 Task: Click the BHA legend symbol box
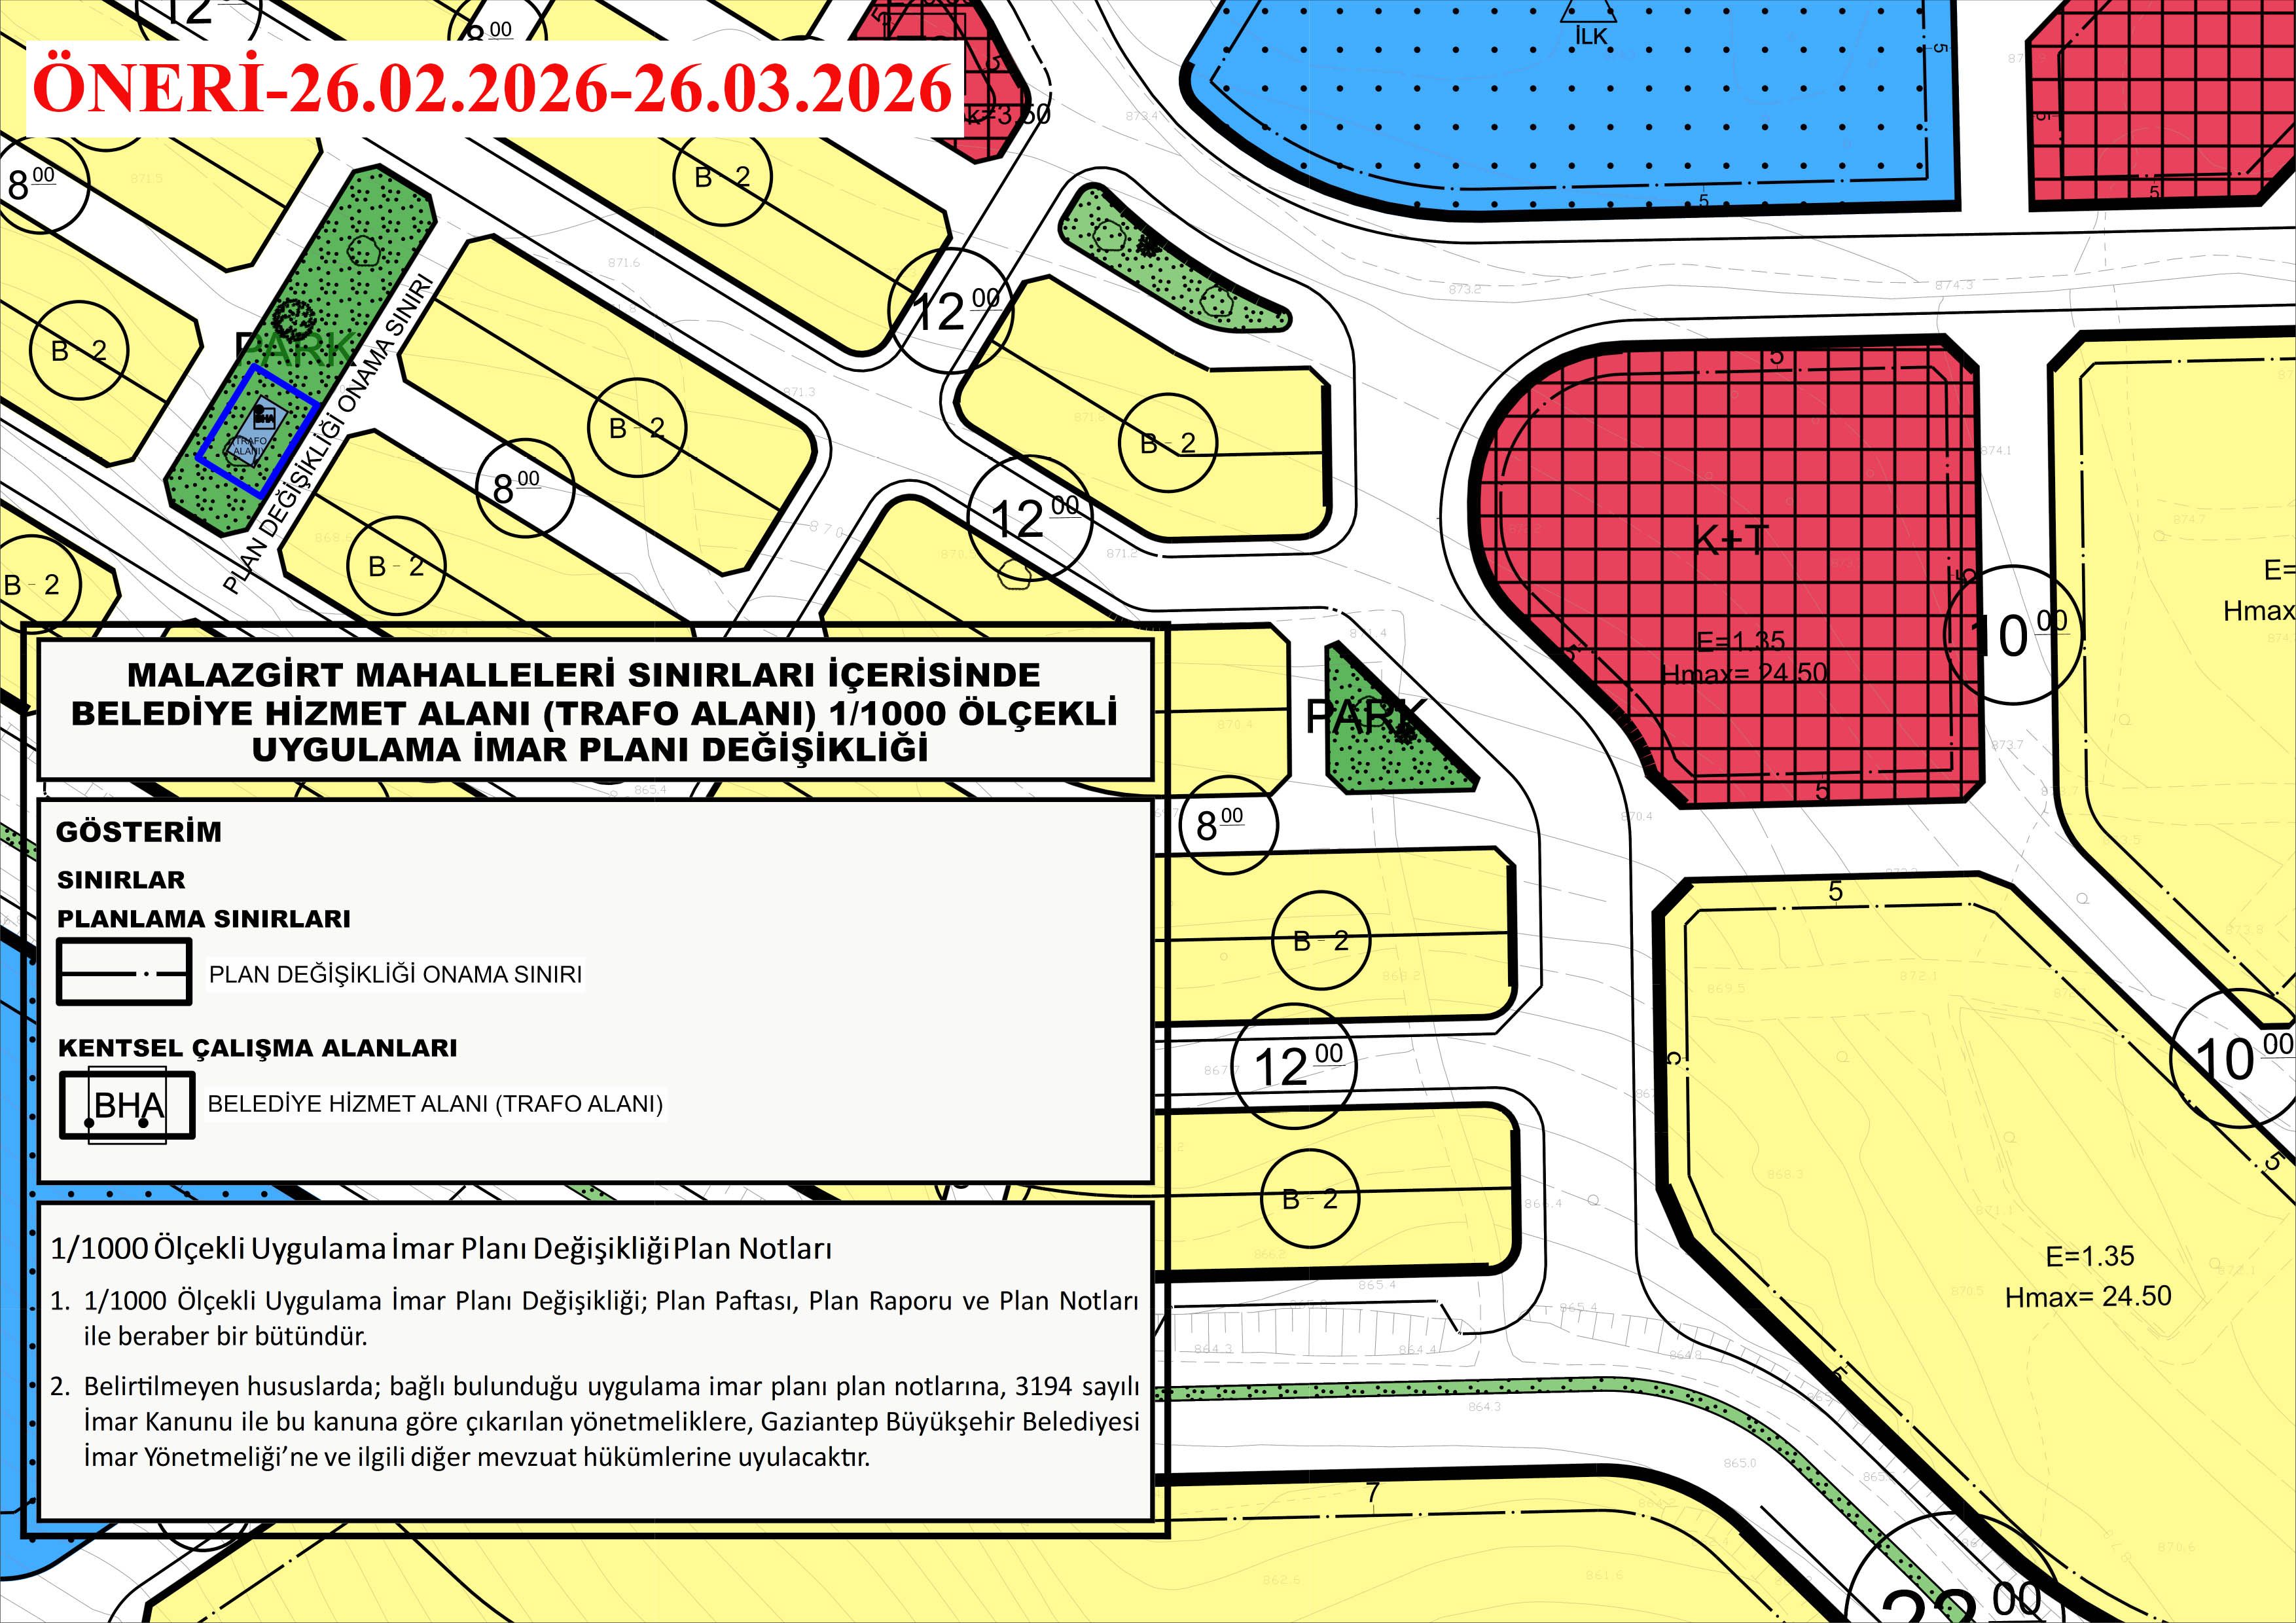(x=127, y=1104)
